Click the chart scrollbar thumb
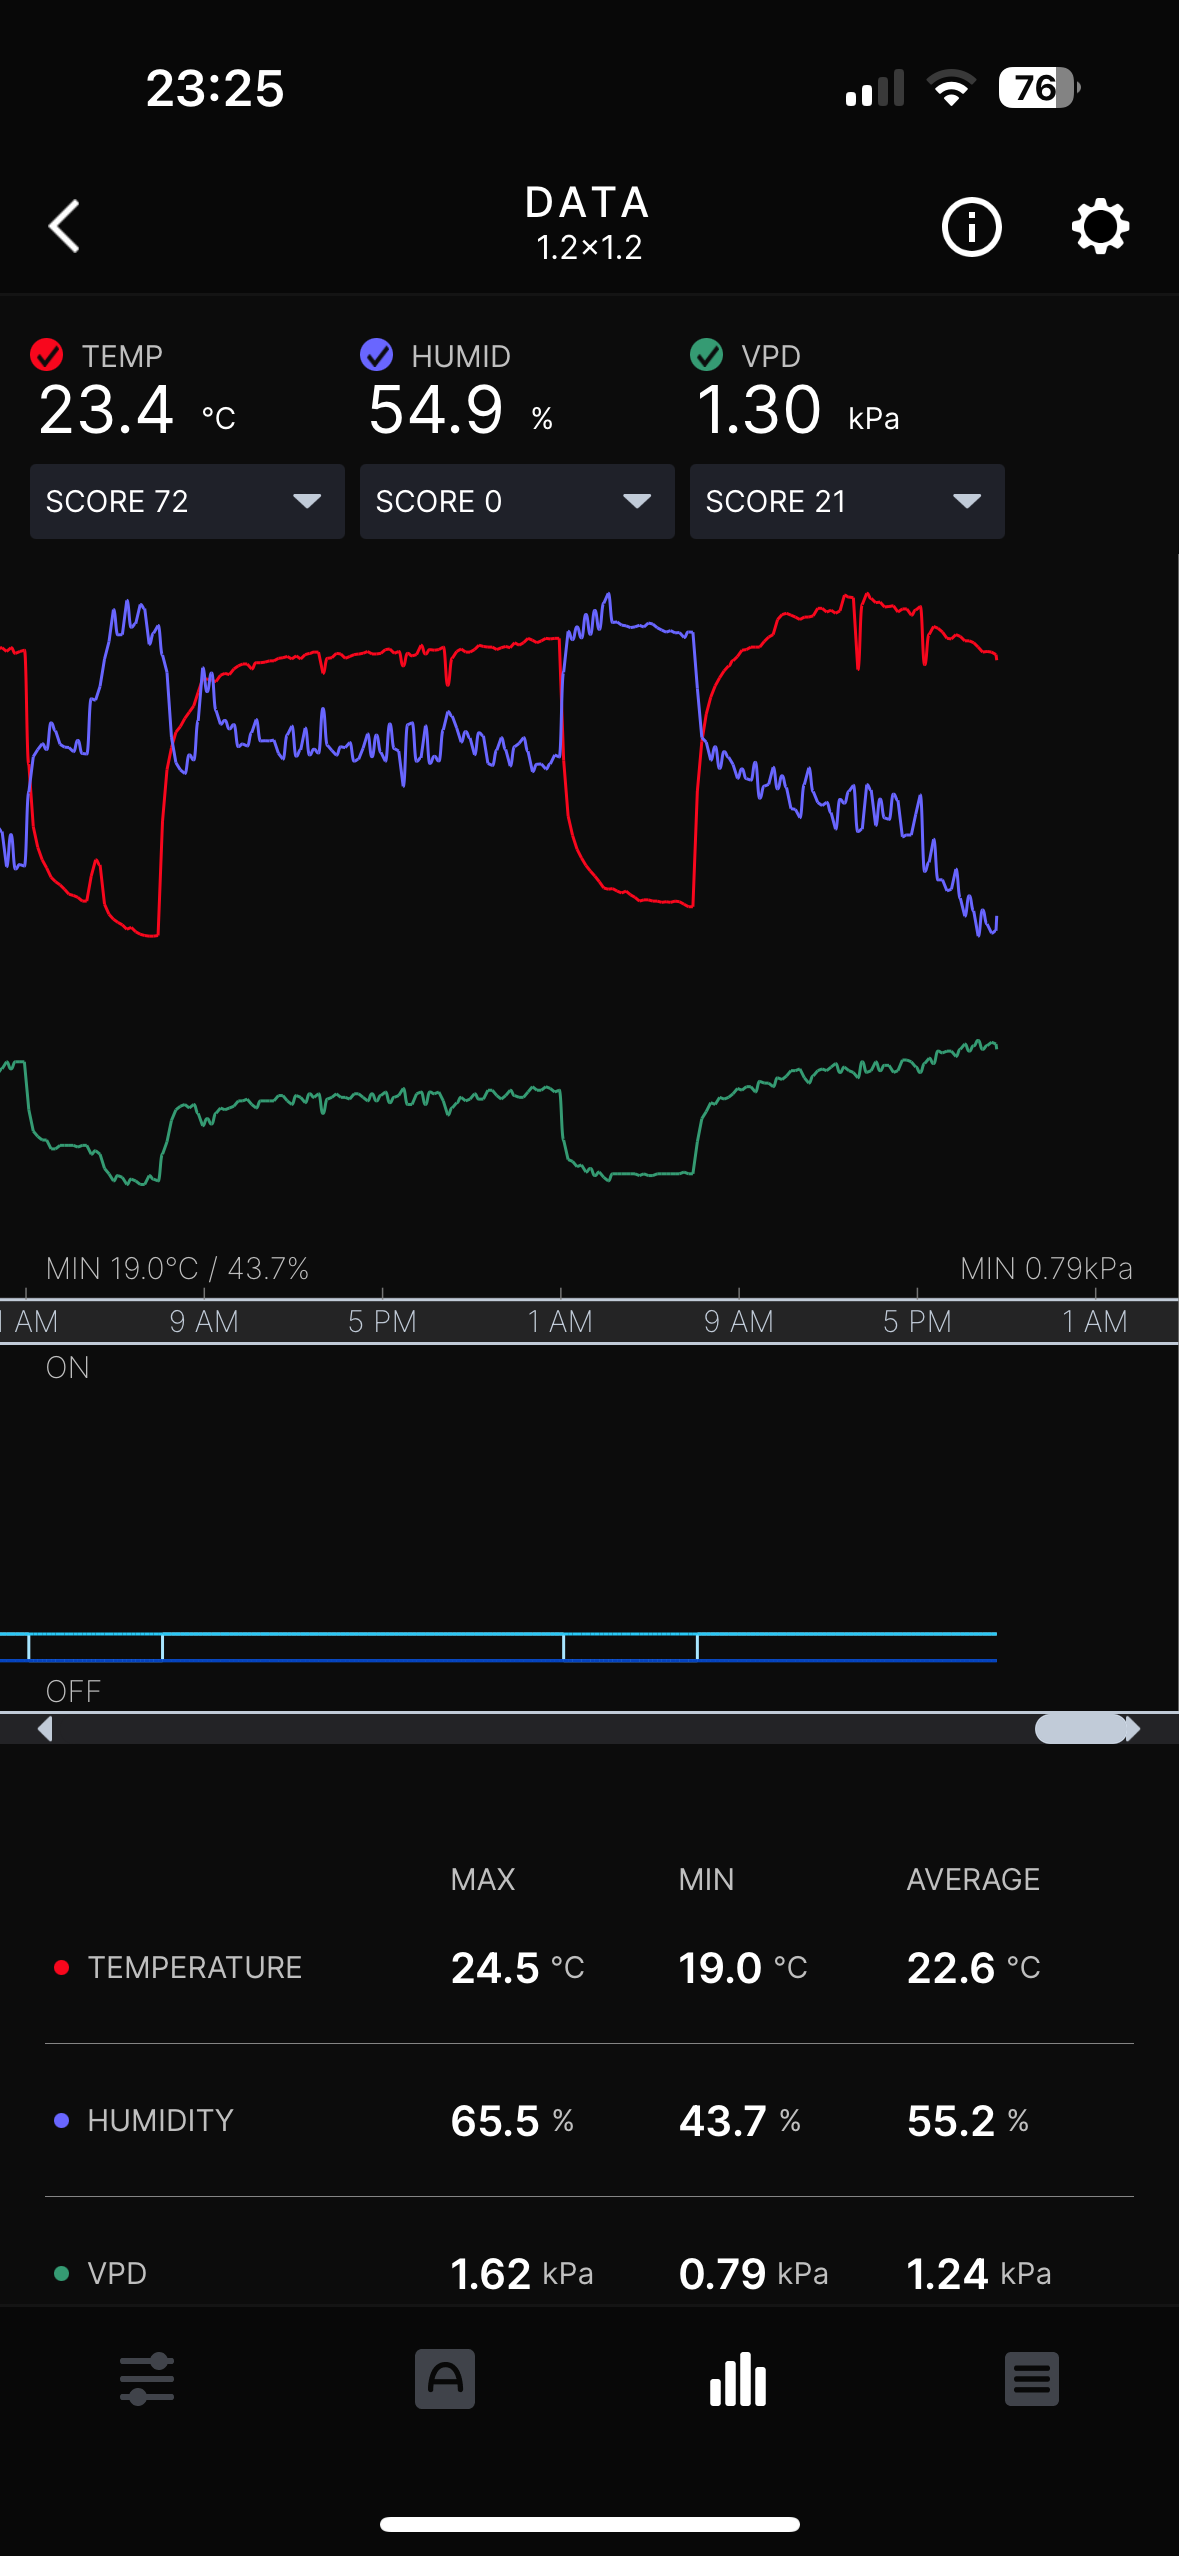 coord(1080,1729)
